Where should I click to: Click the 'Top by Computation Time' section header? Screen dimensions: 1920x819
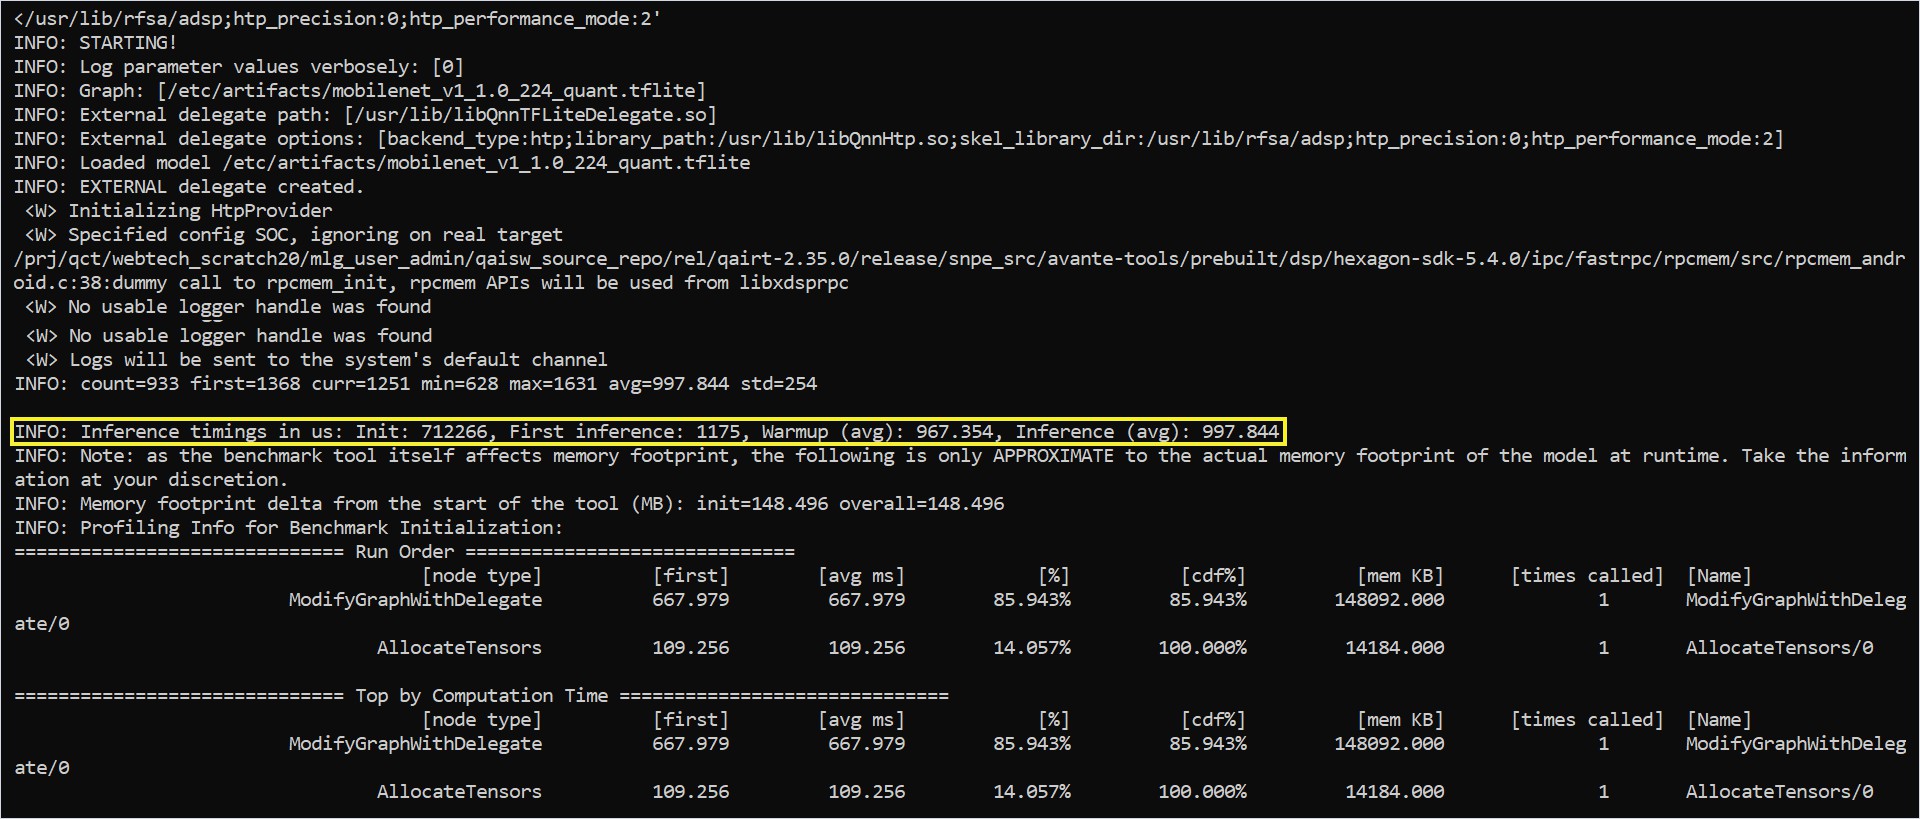coord(481,696)
